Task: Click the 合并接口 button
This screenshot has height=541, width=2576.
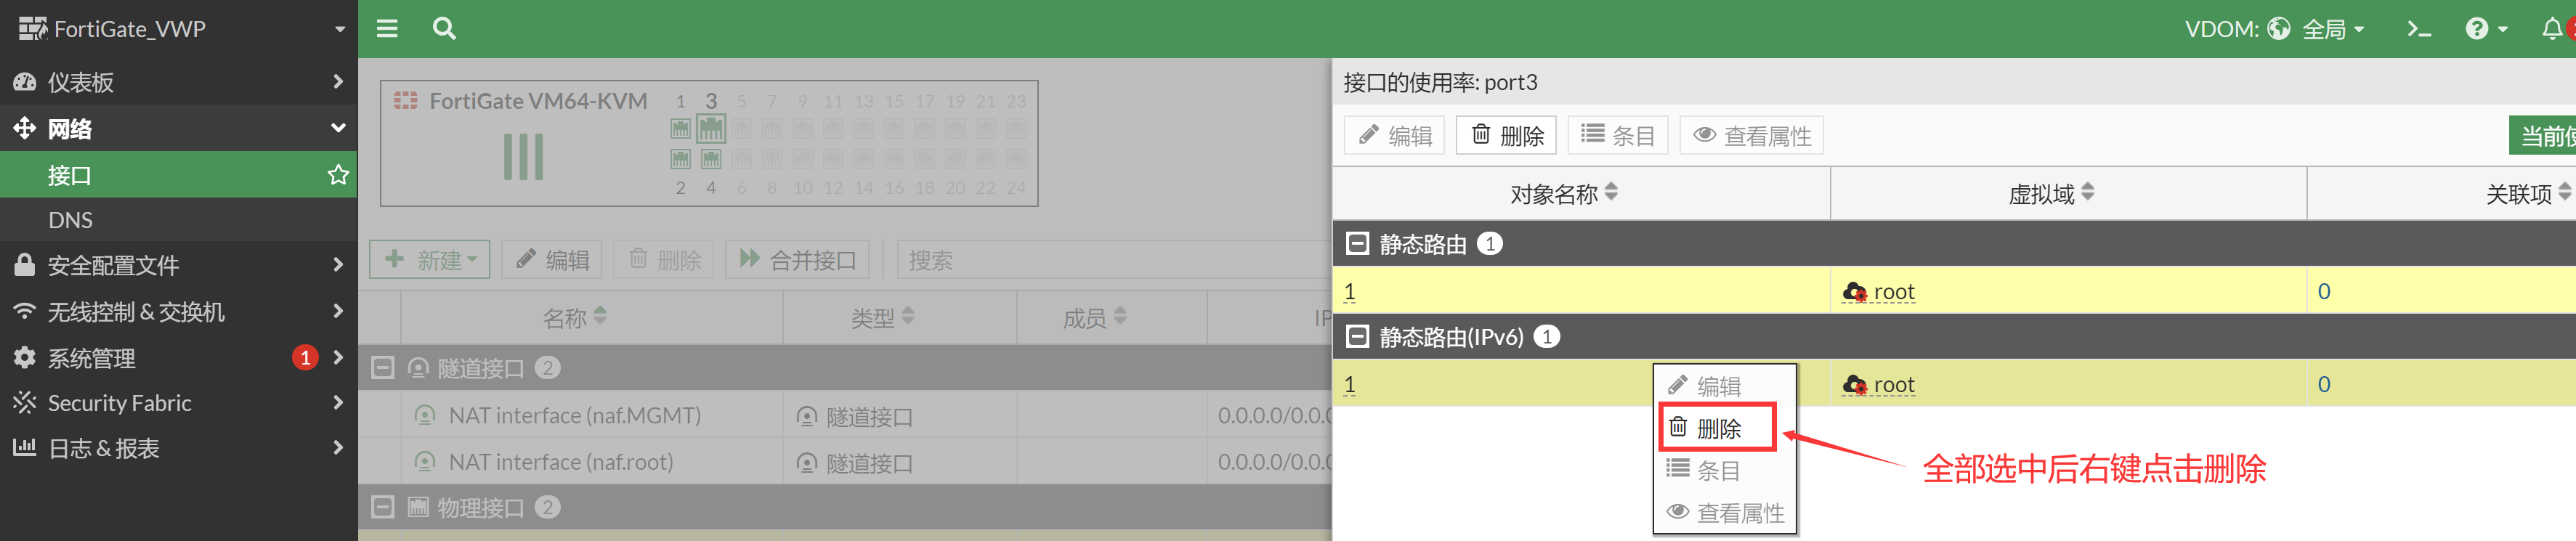Action: 797,259
